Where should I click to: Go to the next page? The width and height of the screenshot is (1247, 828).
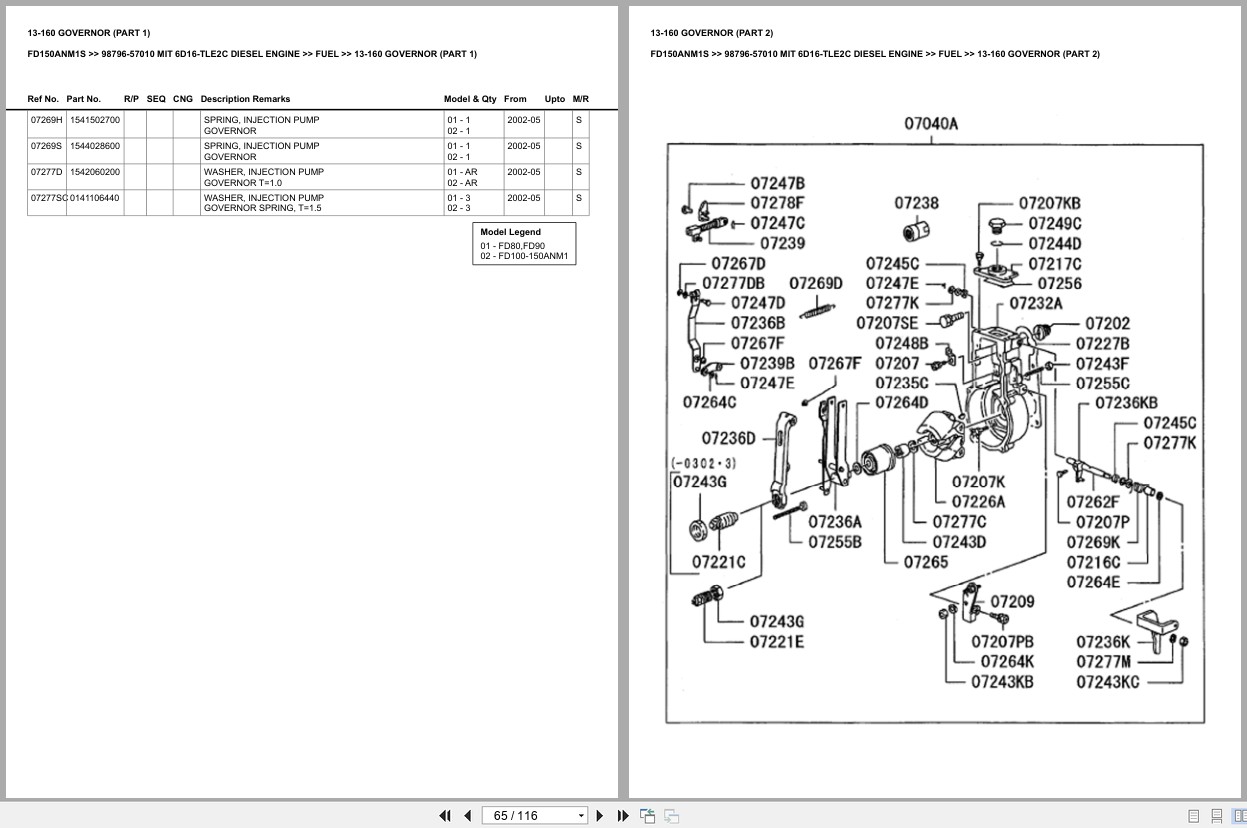click(x=600, y=816)
